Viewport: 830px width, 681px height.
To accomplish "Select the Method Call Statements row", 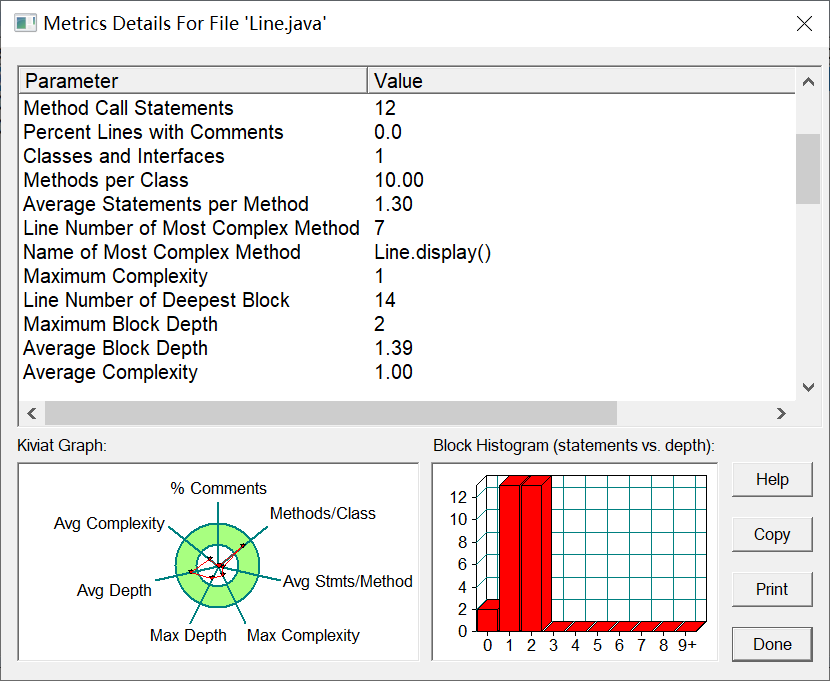I will coord(408,108).
